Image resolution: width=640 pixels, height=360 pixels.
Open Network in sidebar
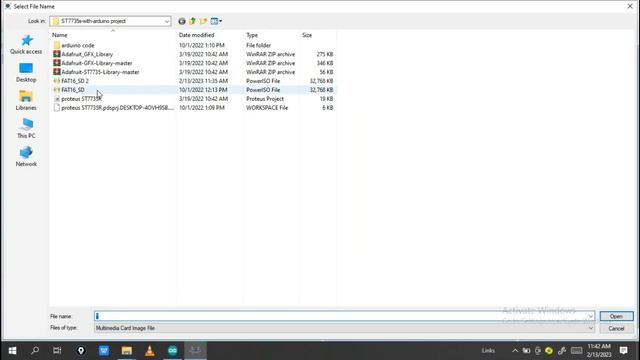[x=26, y=157]
